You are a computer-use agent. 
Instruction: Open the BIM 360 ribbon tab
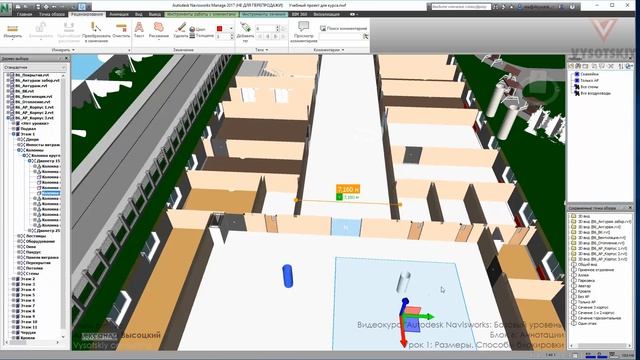coord(299,14)
